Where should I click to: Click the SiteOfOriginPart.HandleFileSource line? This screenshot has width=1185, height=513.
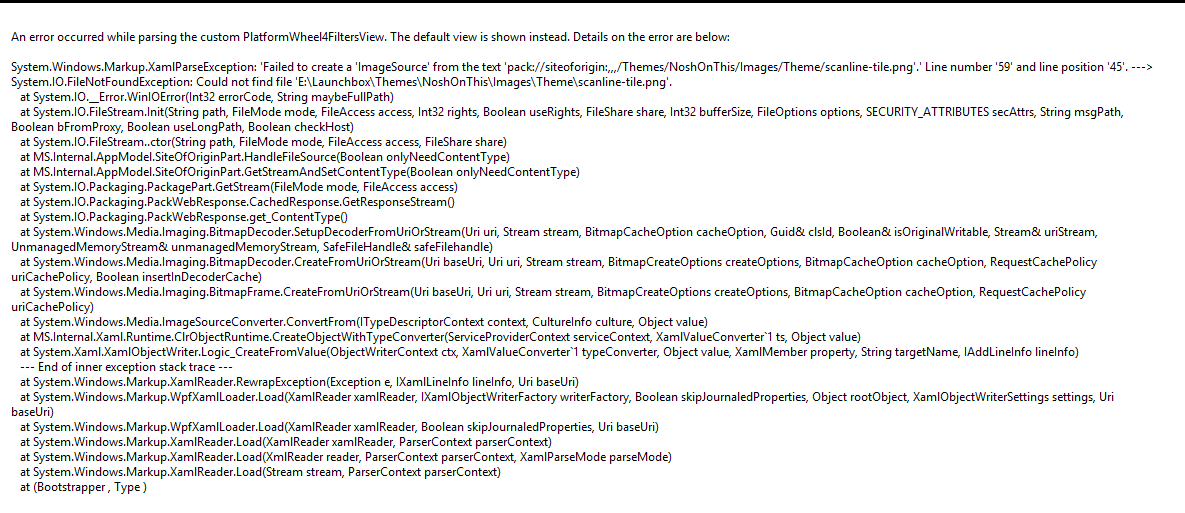[265, 156]
